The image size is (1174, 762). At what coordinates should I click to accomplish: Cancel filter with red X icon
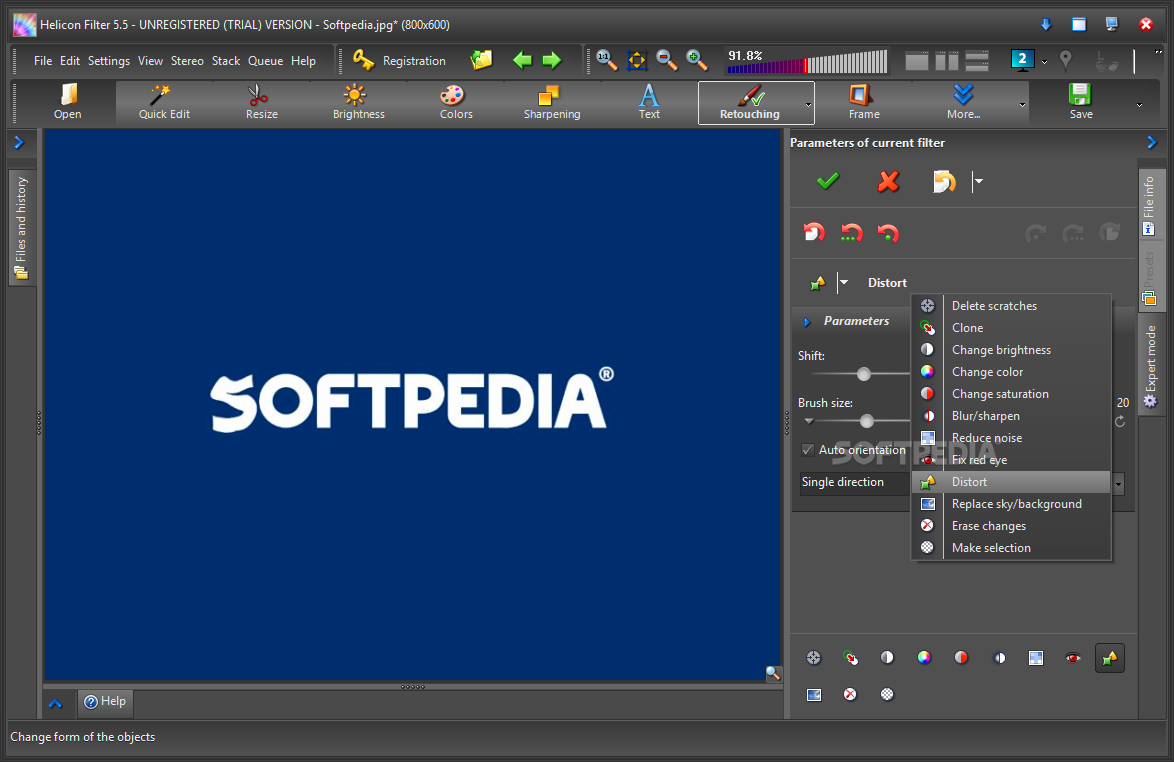point(887,181)
